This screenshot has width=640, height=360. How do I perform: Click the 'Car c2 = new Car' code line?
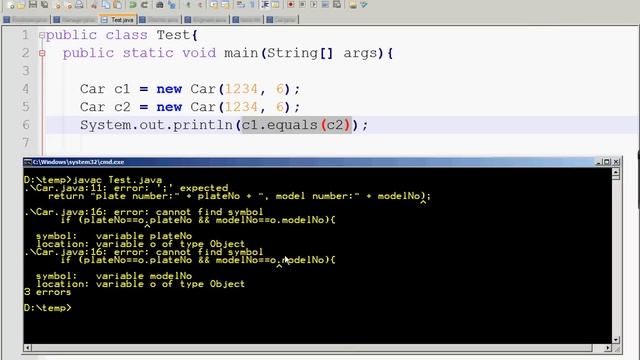(190, 107)
